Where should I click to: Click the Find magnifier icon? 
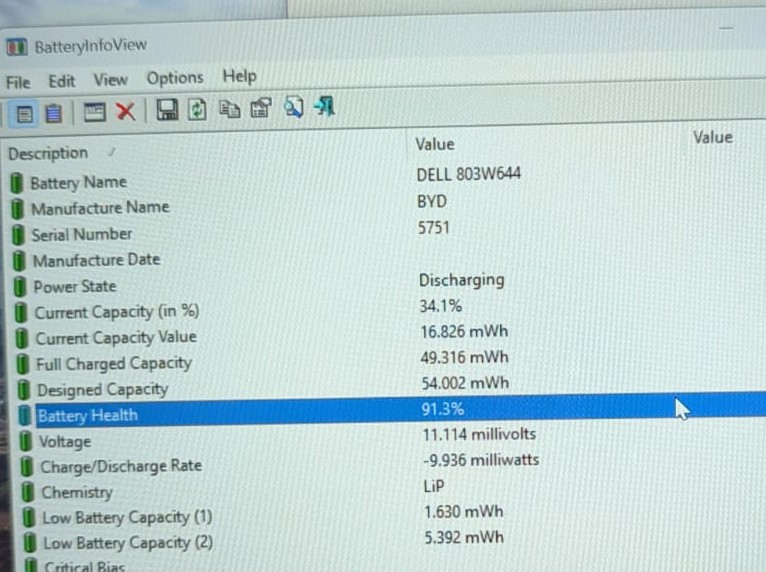294,107
